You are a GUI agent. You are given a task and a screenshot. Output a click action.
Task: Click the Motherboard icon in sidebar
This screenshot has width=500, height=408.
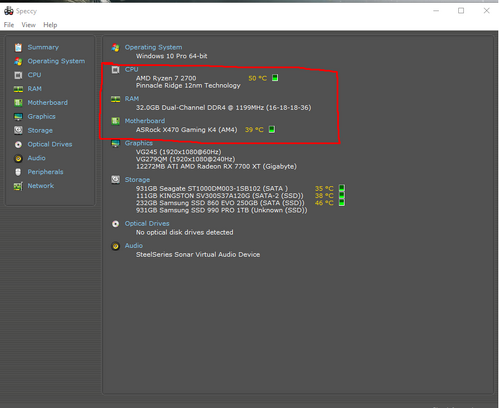point(18,103)
